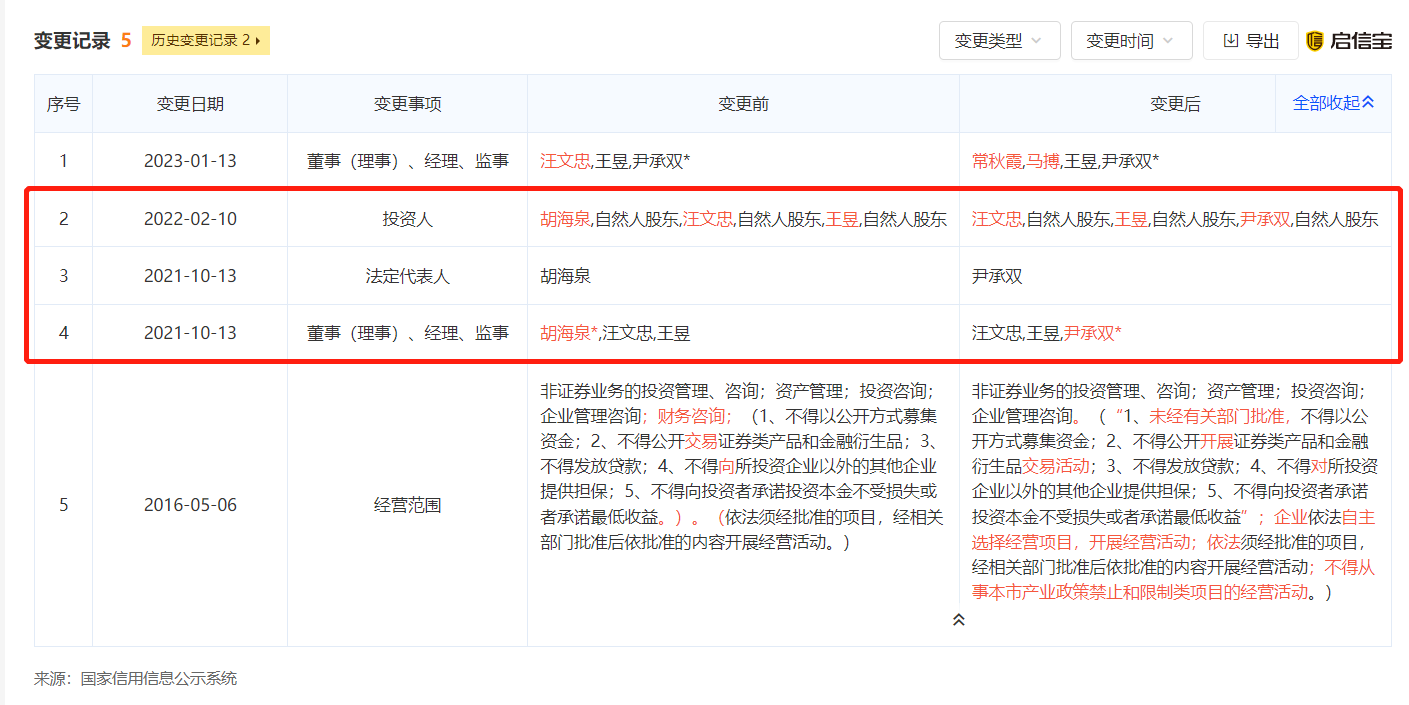Click the double-up chevron beside 全部收起
The height and width of the screenshot is (705, 1409).
(1367, 103)
